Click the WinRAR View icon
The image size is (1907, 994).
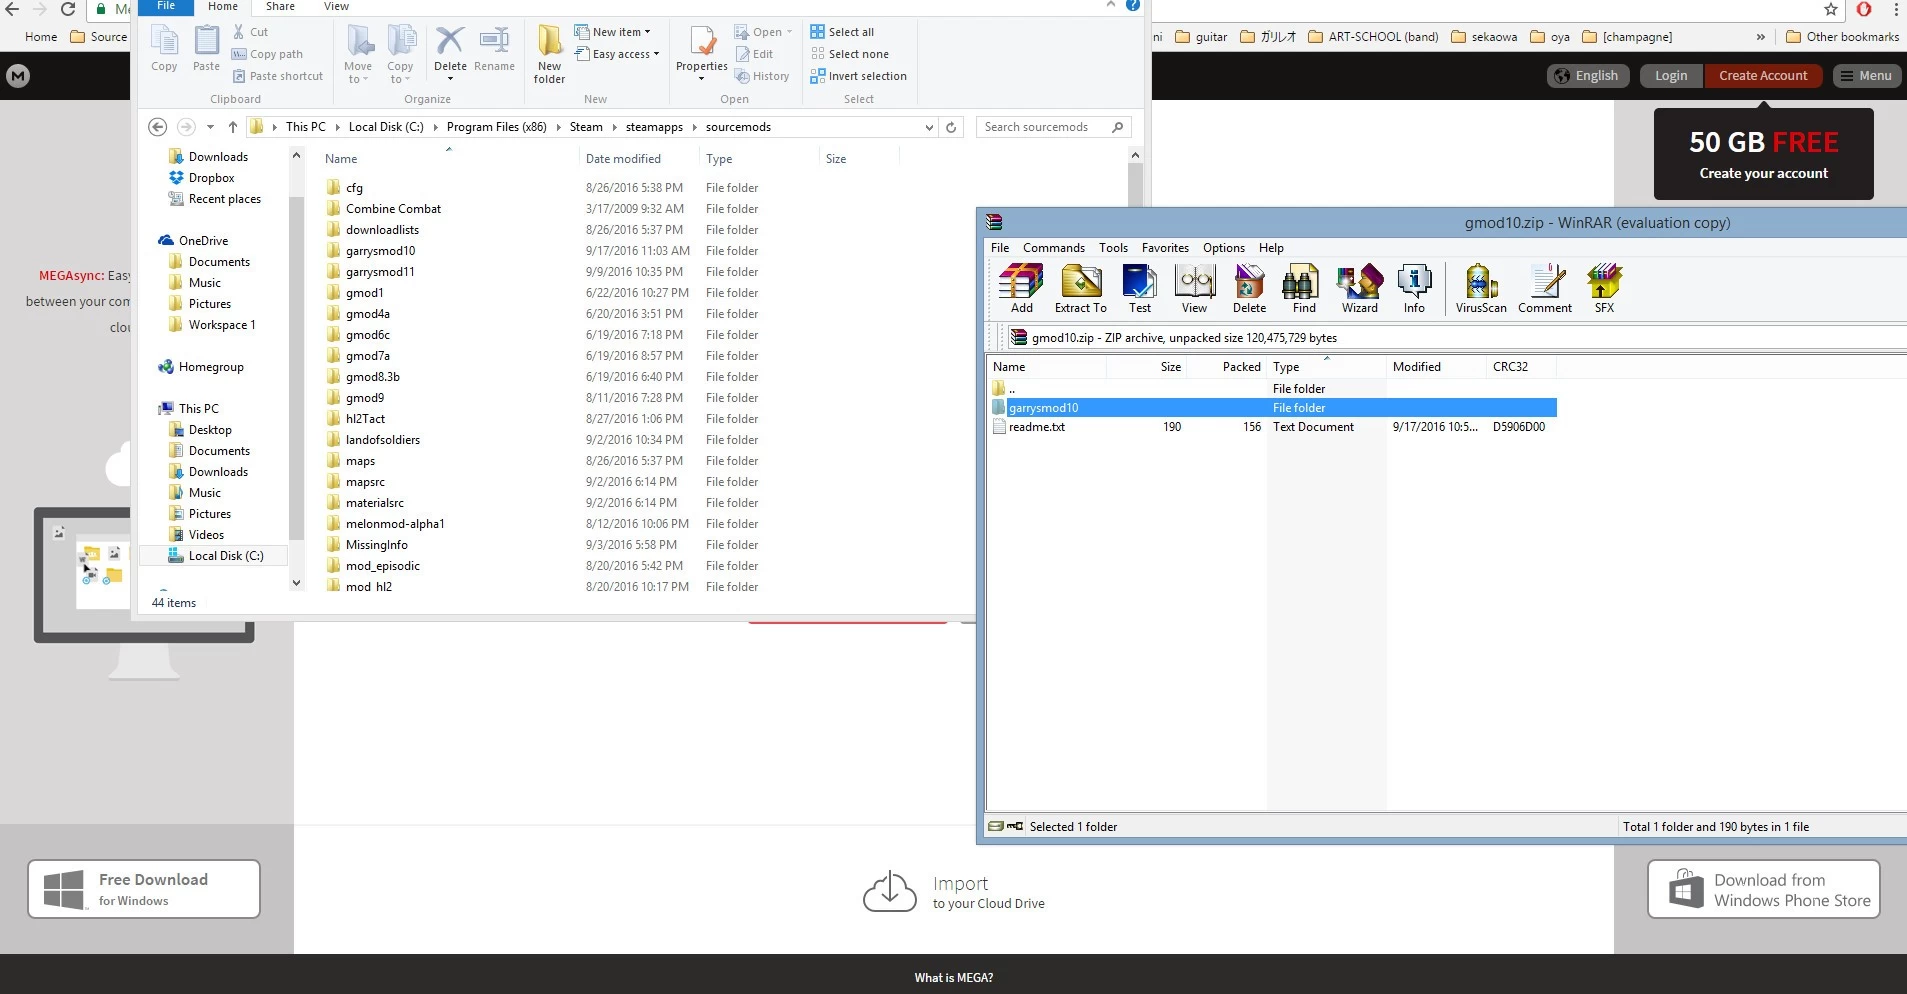(1194, 289)
